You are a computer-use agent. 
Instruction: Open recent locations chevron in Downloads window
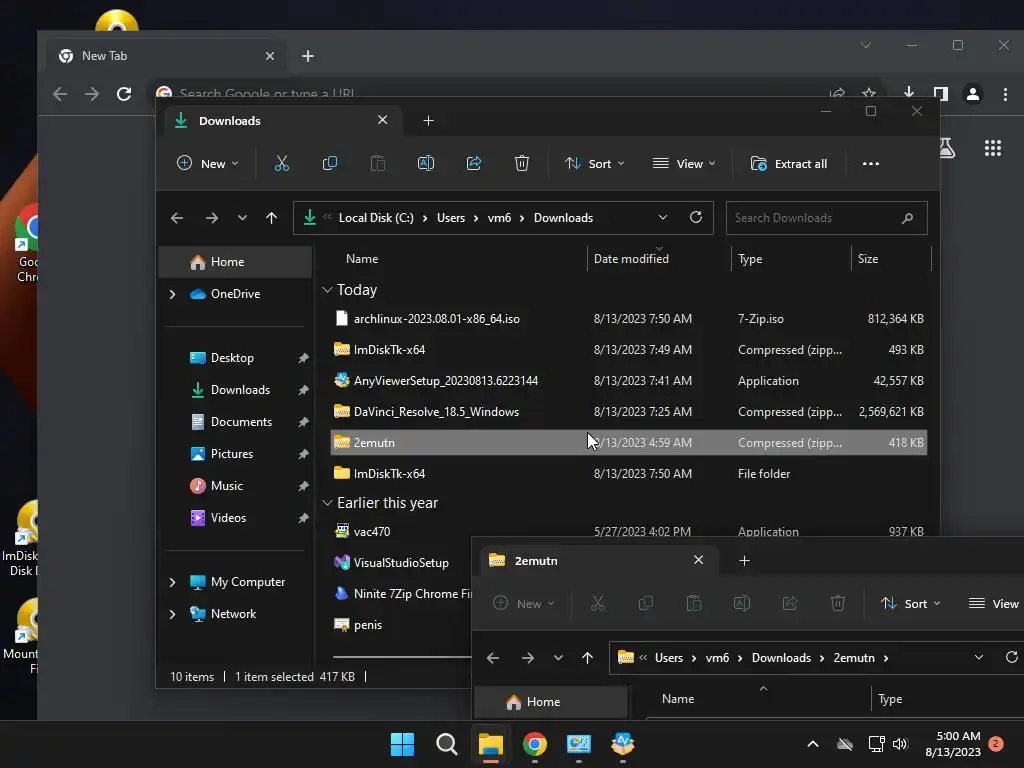[242, 218]
